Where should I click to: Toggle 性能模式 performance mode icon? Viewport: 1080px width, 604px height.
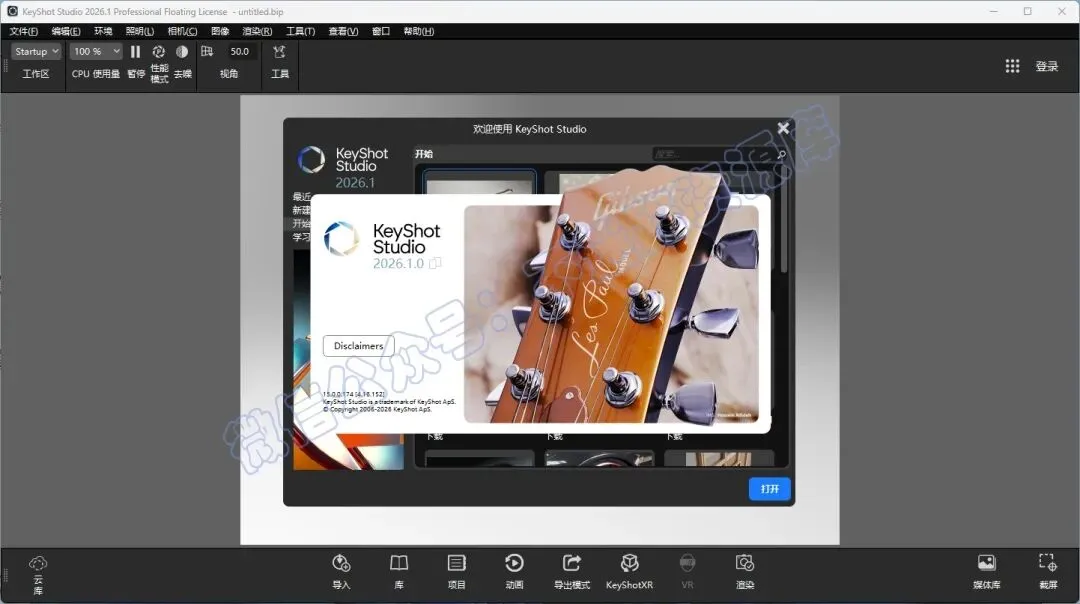click(x=158, y=52)
